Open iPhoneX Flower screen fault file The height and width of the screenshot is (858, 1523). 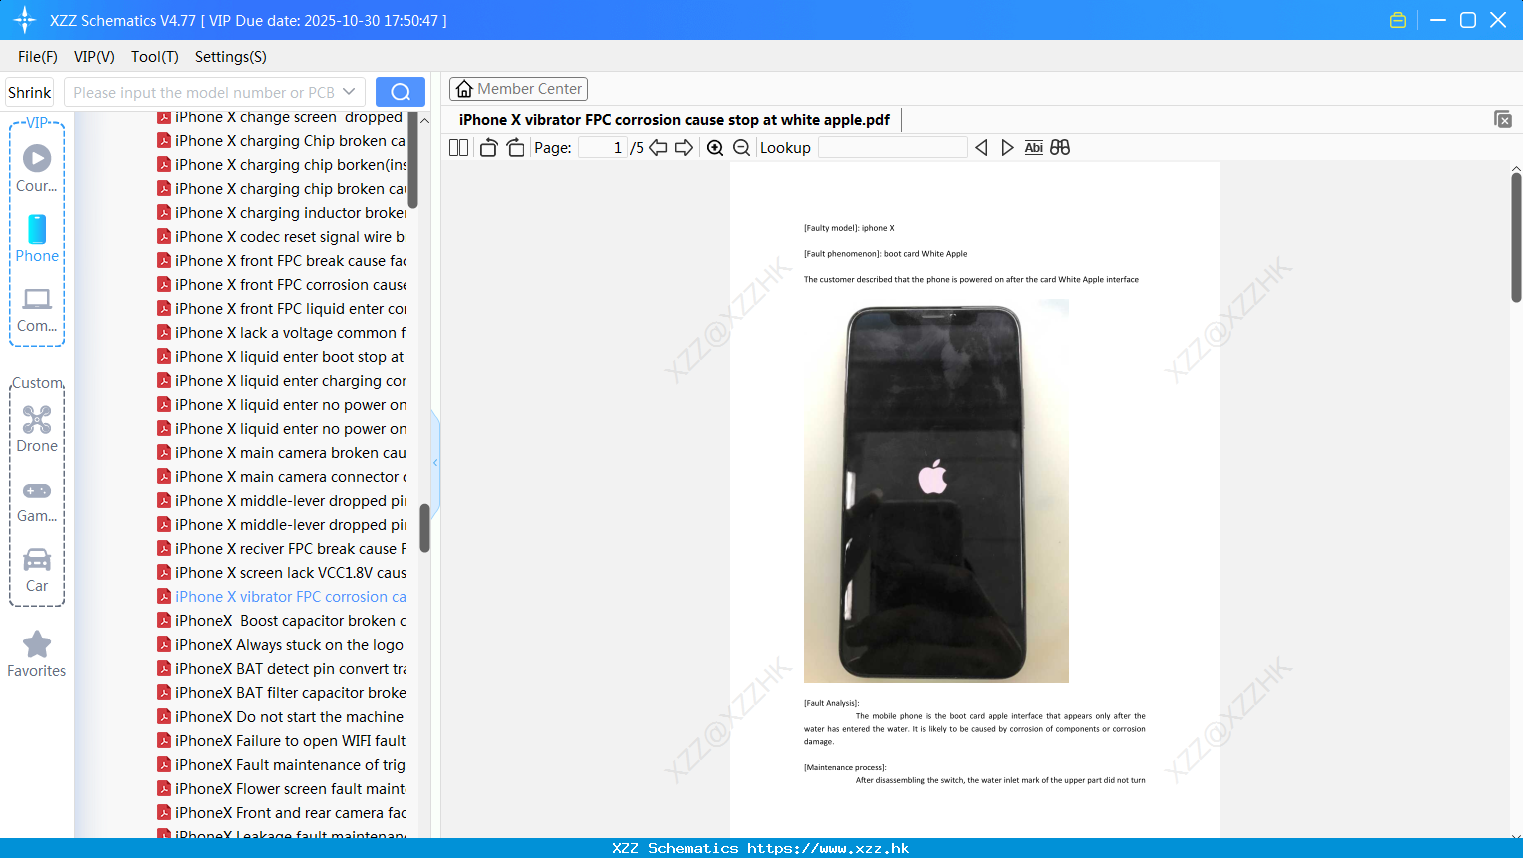pyautogui.click(x=282, y=789)
